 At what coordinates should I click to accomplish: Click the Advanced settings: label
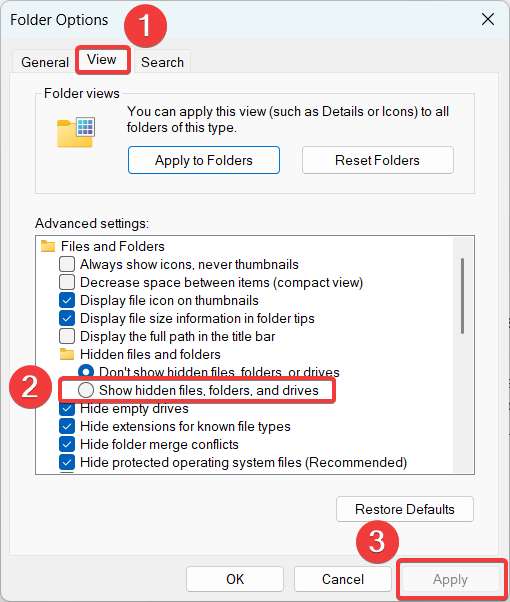click(92, 223)
